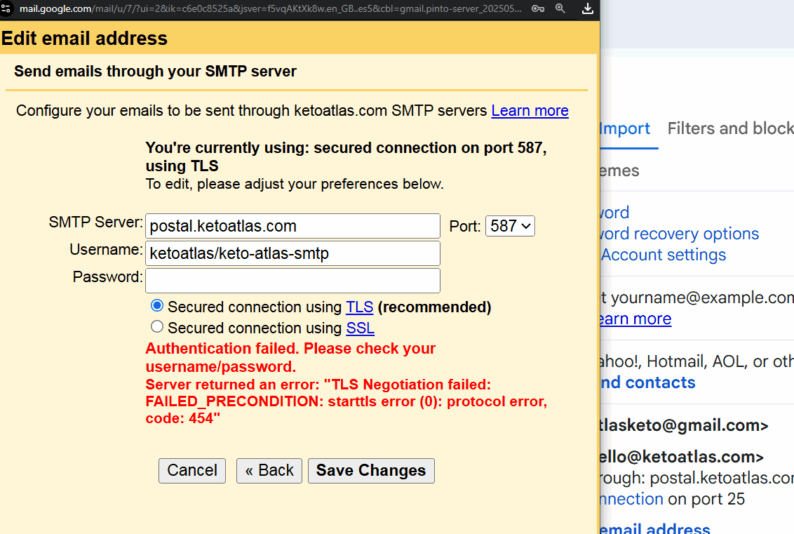The width and height of the screenshot is (794, 534).
Task: Click the zoom magnifier icon in address bar
Action: coord(560,9)
